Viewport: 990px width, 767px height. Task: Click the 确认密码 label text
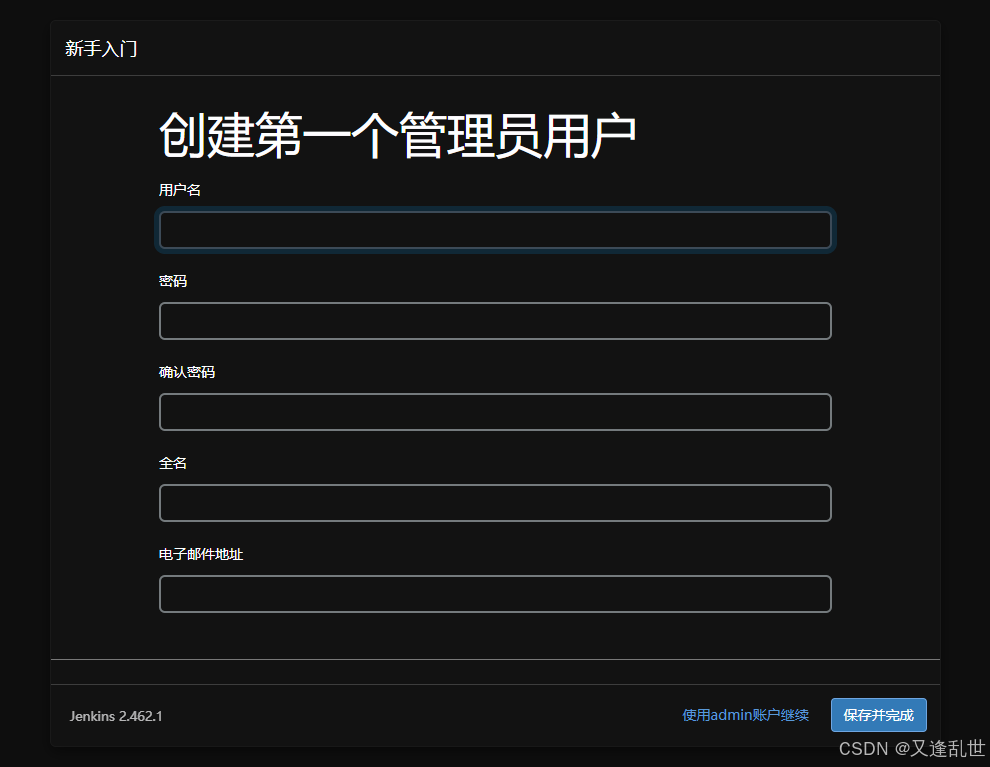click(187, 372)
